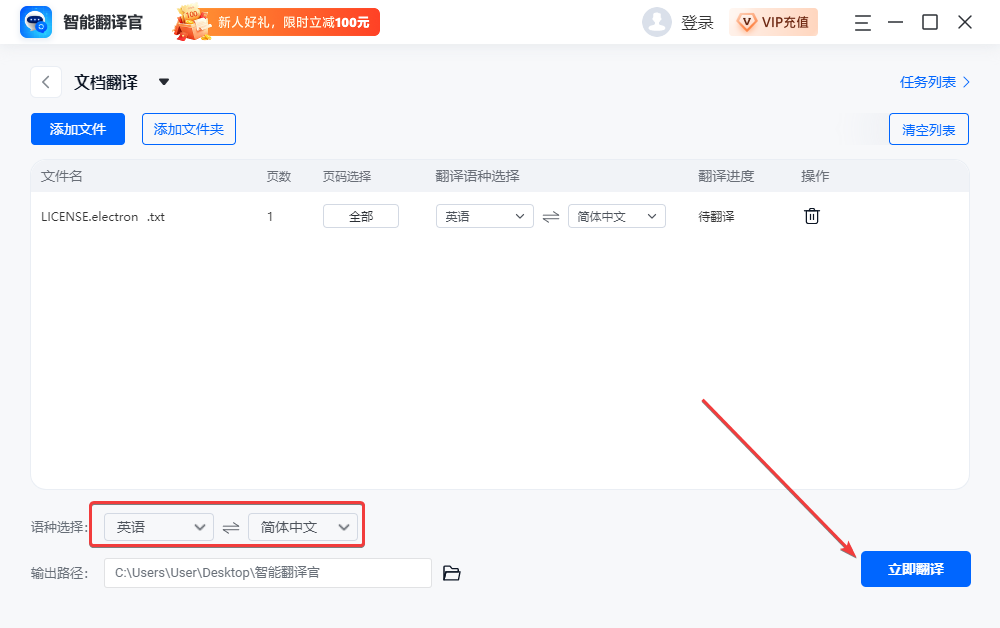
Task: Expand the 文档翻译 mode selector arrow
Action: (x=163, y=82)
